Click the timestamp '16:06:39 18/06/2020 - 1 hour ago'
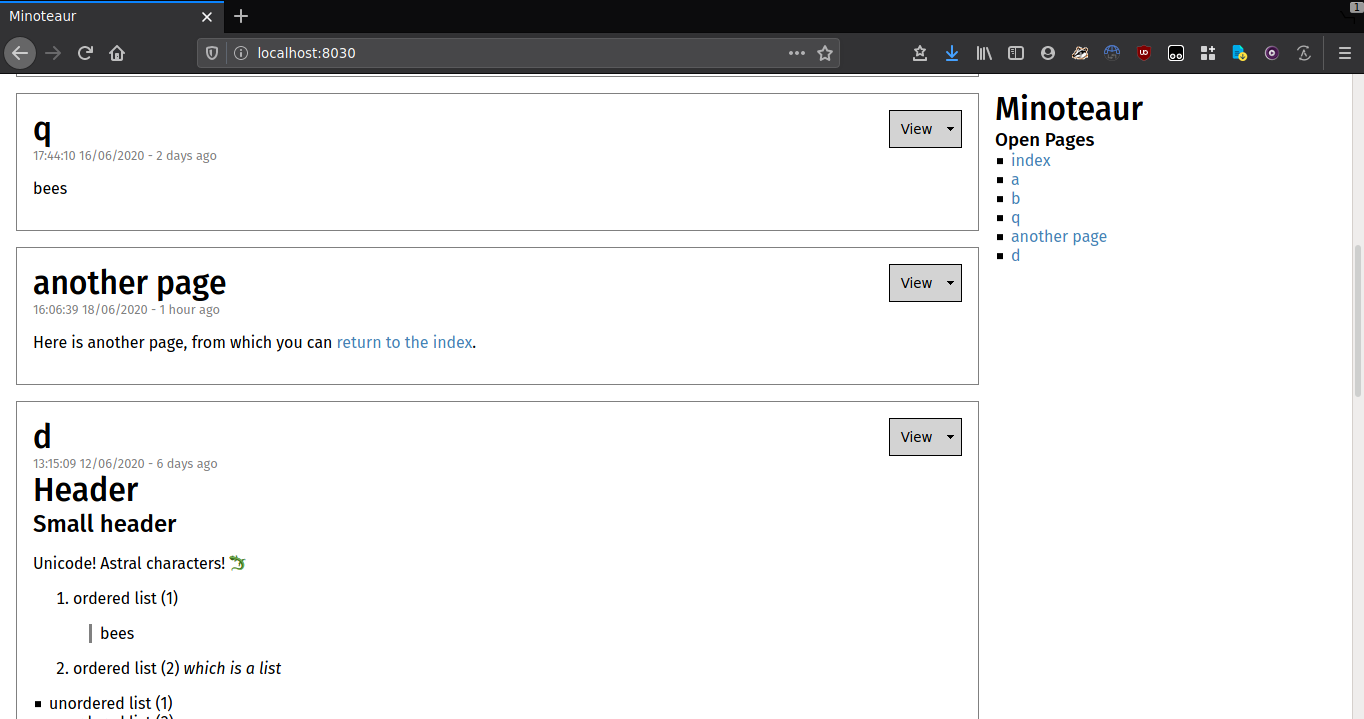This screenshot has width=1364, height=719. pyautogui.click(x=127, y=310)
